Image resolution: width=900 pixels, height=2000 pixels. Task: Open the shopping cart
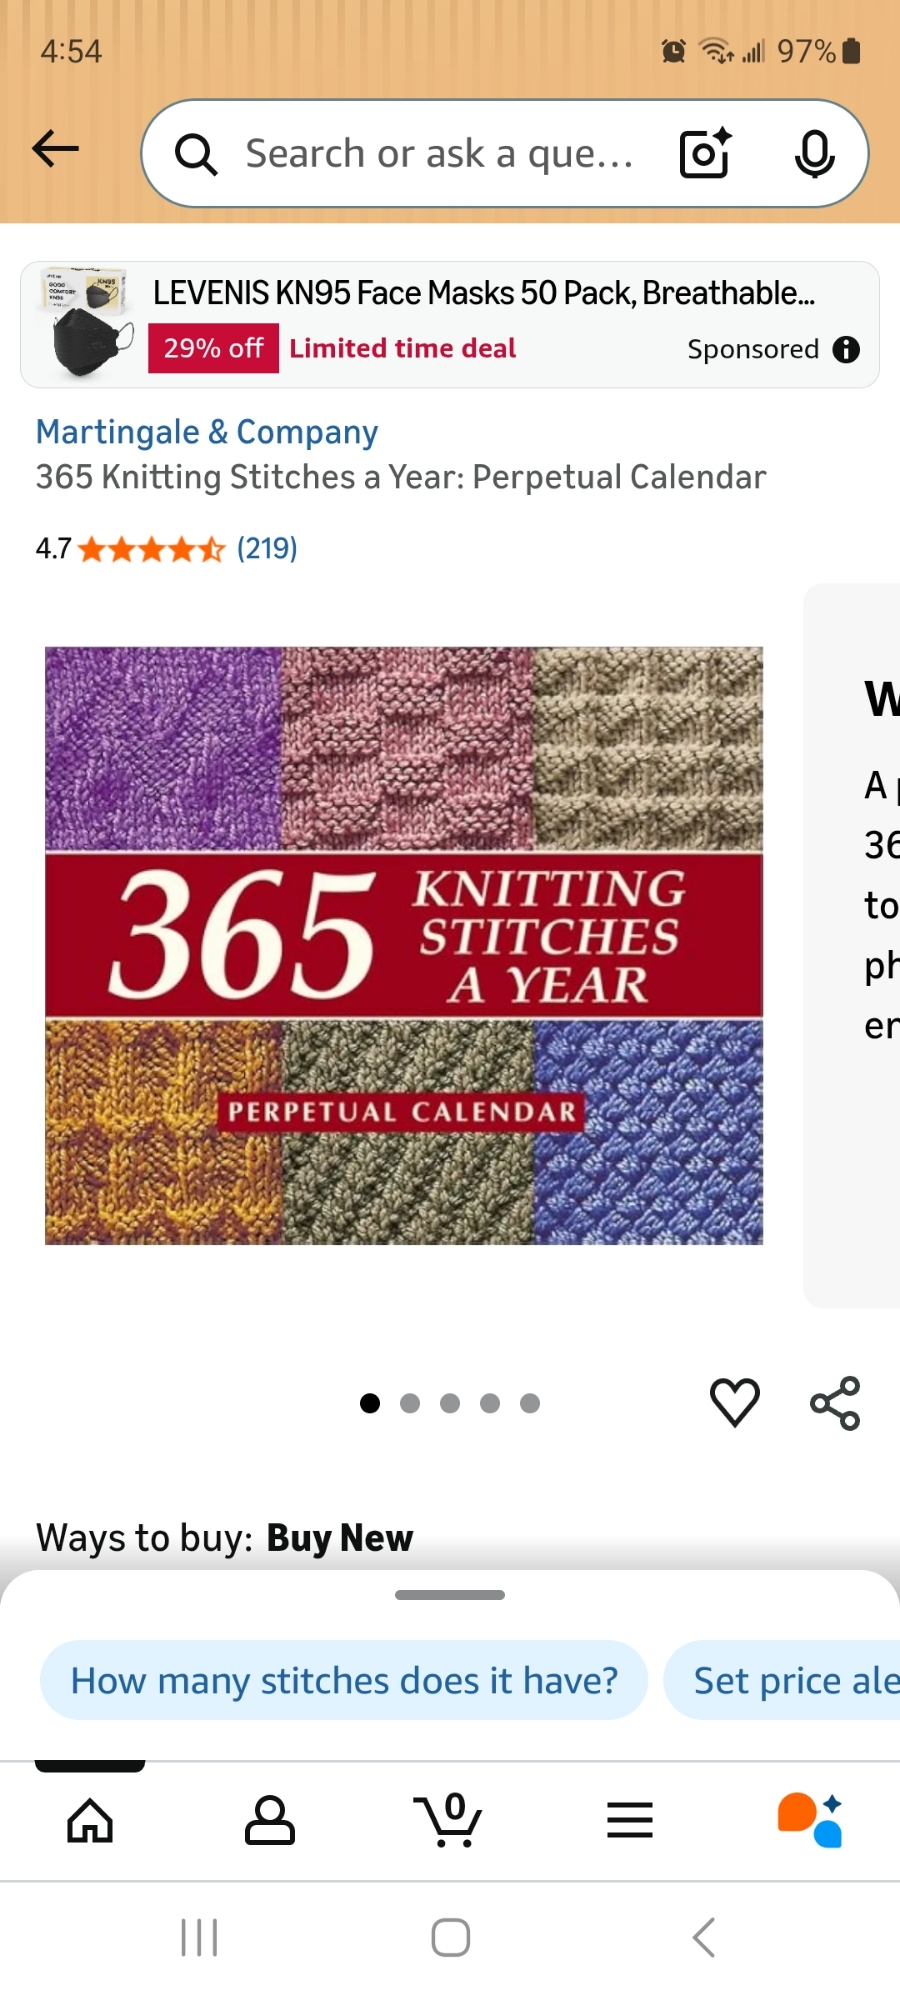450,1820
